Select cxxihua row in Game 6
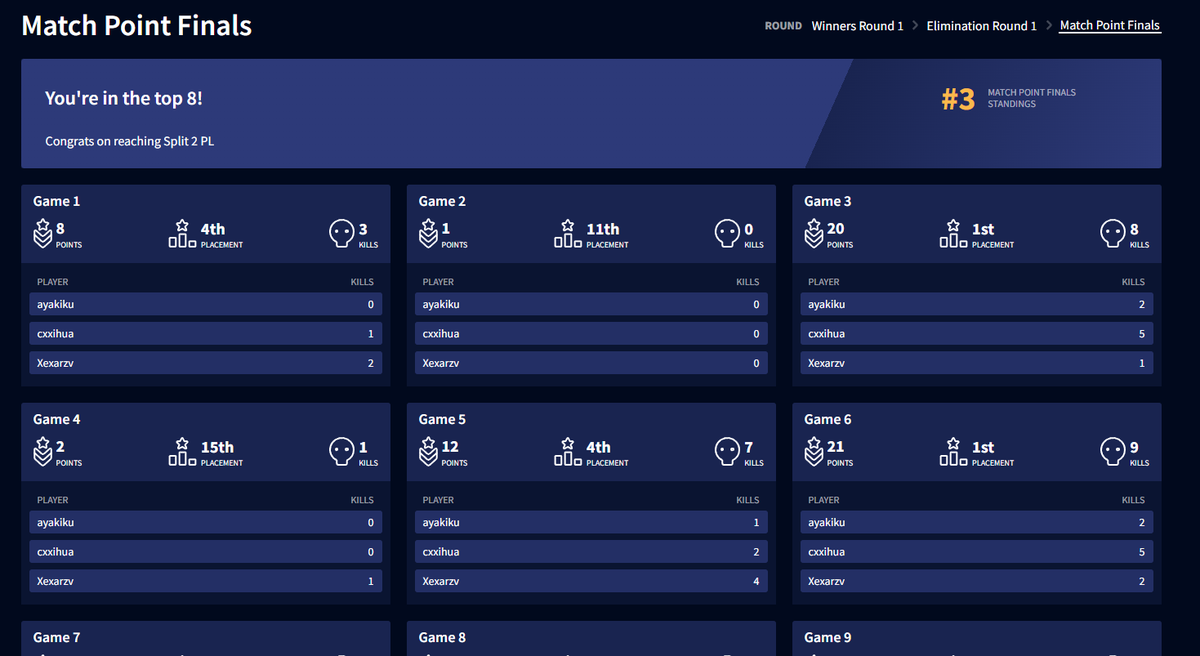The width and height of the screenshot is (1200, 656). pos(977,552)
